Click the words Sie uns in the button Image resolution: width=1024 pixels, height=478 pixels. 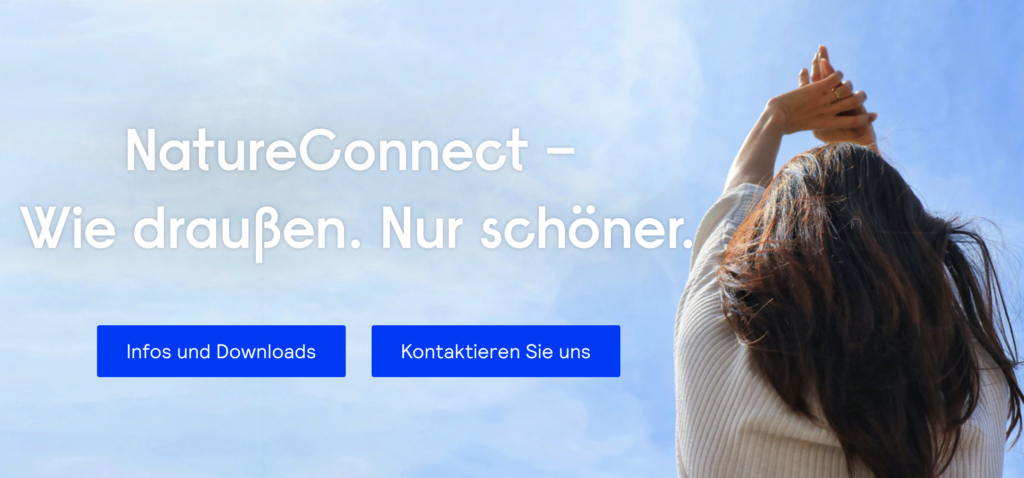pyautogui.click(x=558, y=351)
